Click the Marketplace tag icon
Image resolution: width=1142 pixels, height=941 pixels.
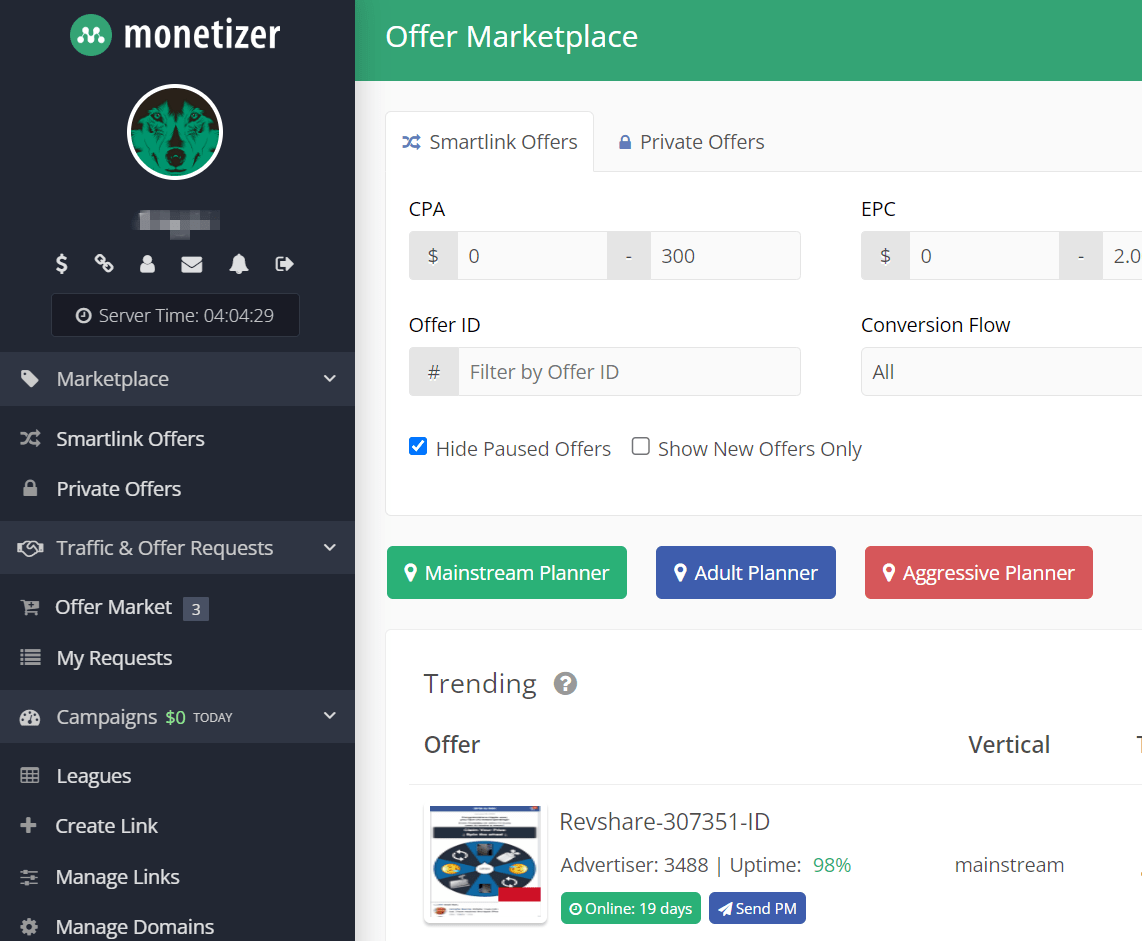[29, 379]
